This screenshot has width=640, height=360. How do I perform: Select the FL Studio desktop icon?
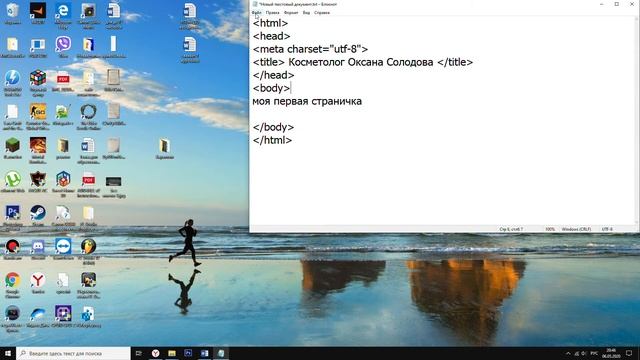click(88, 251)
